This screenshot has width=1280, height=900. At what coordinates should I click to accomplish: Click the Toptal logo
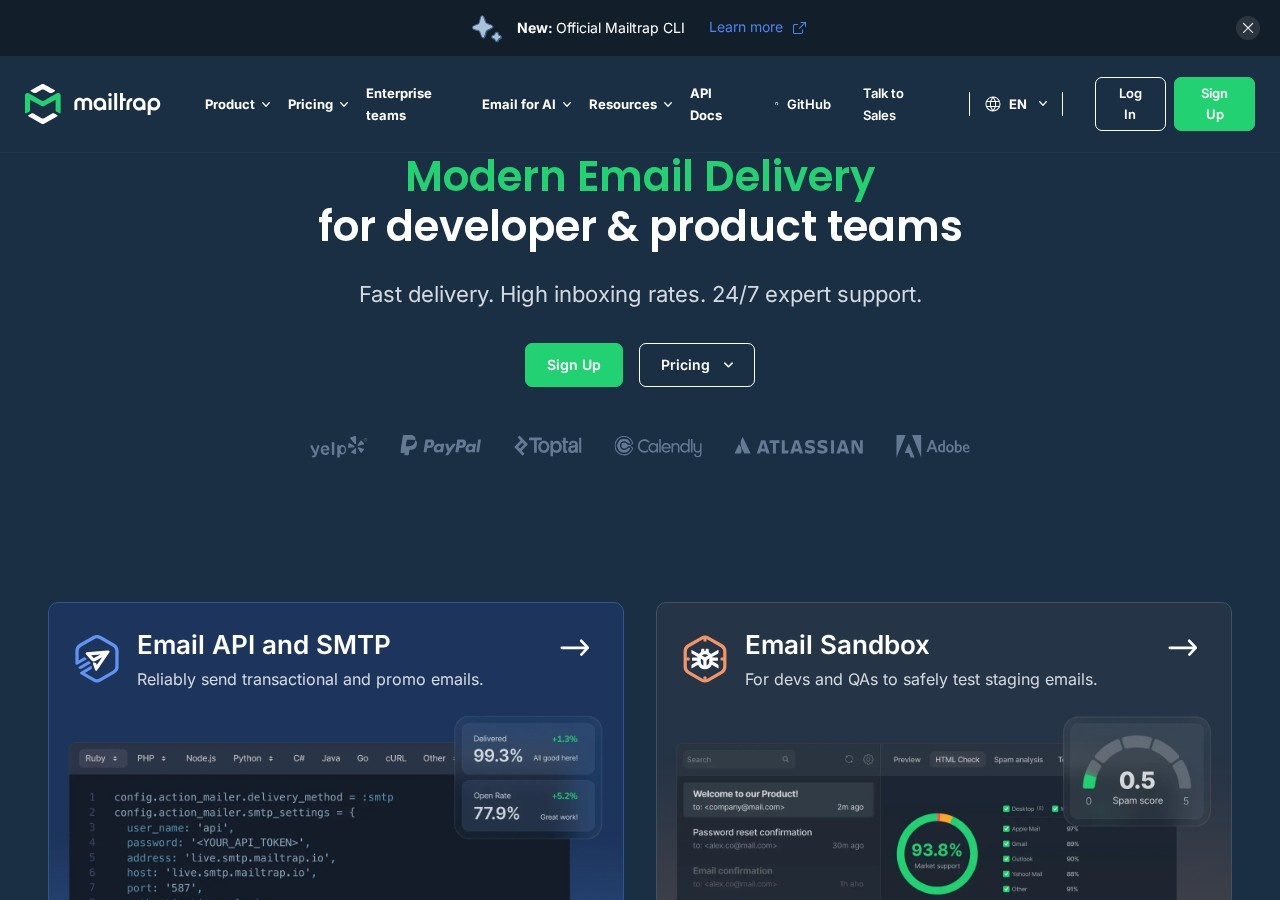click(x=548, y=446)
